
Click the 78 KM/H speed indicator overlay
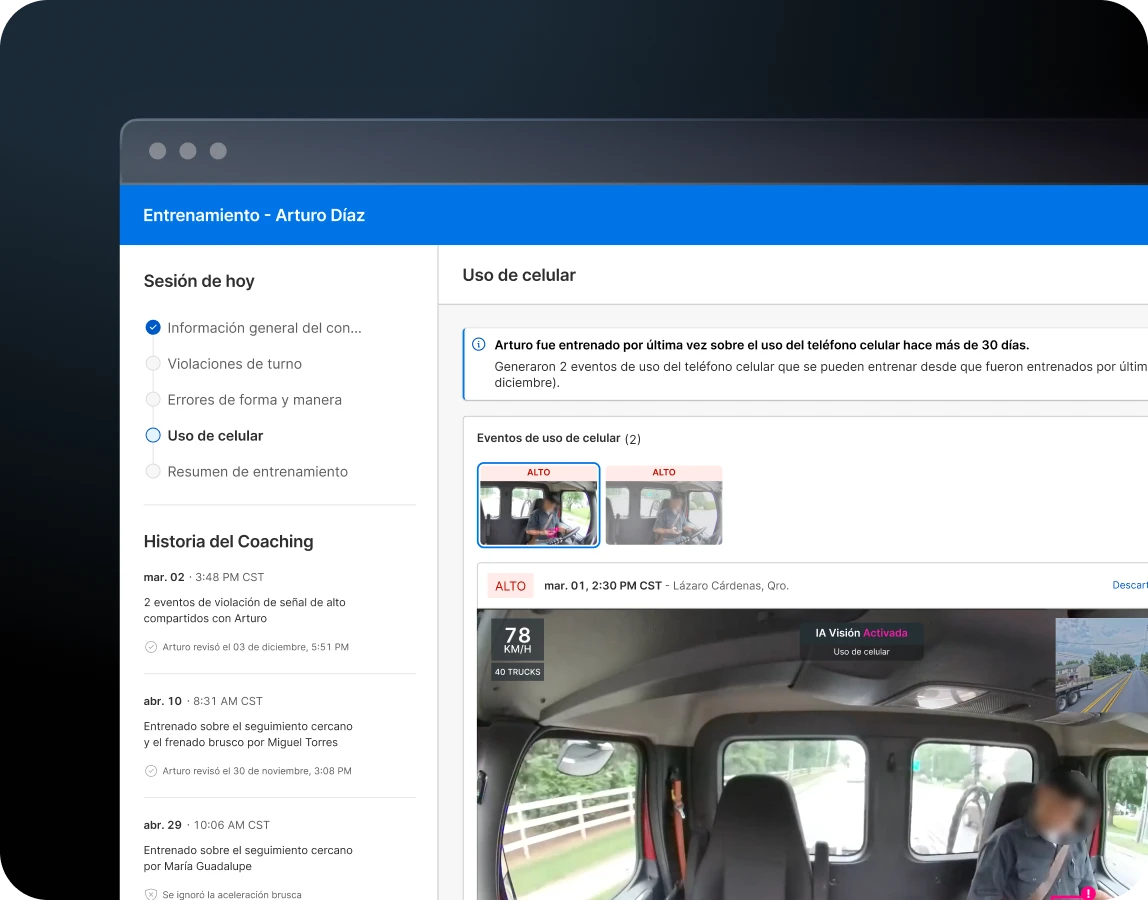(517, 648)
